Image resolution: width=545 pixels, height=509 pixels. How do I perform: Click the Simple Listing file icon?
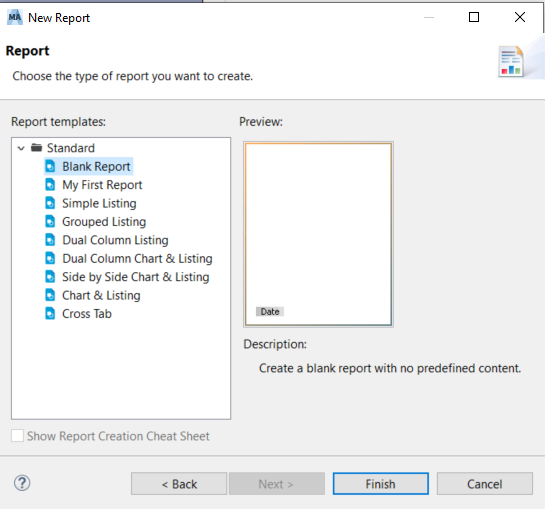click(x=50, y=203)
